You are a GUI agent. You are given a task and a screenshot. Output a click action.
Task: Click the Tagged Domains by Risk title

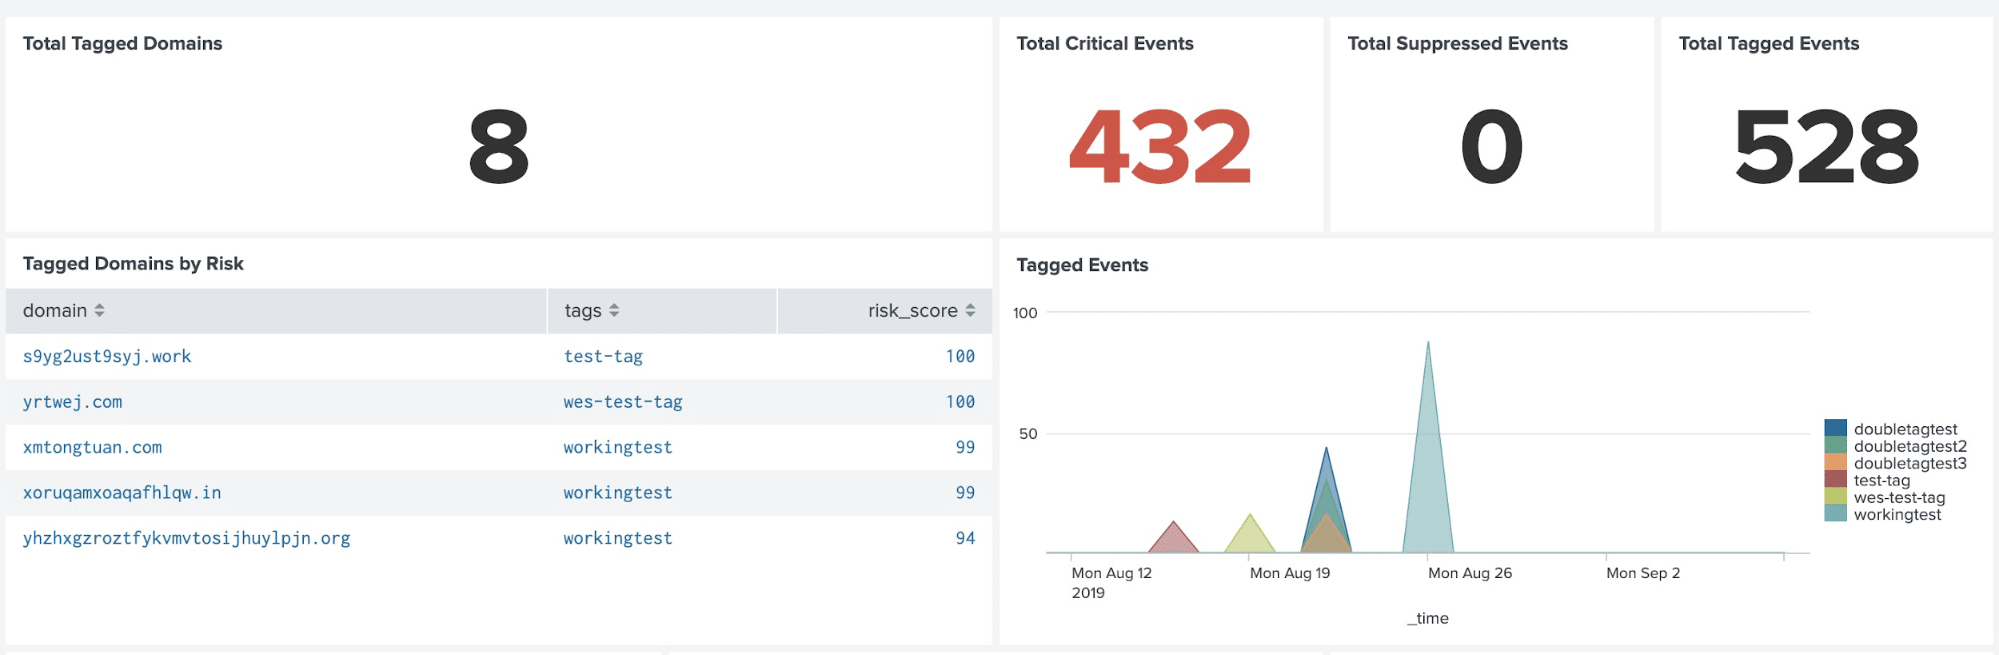coord(133,264)
